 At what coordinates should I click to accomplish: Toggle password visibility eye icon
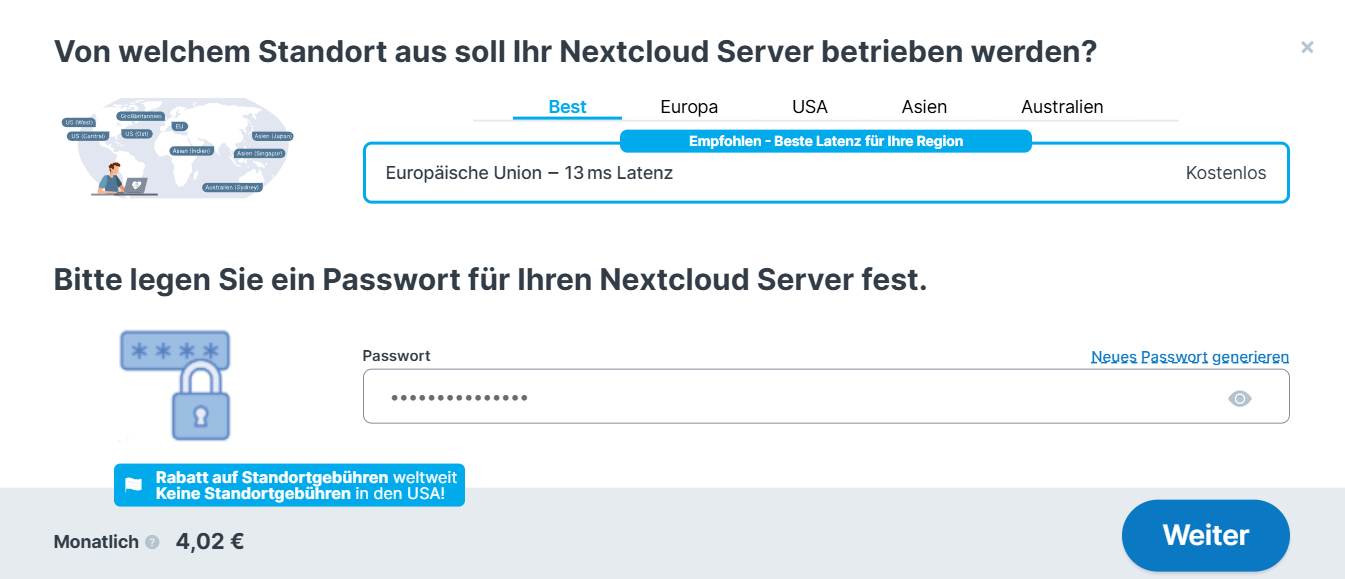(x=1240, y=399)
